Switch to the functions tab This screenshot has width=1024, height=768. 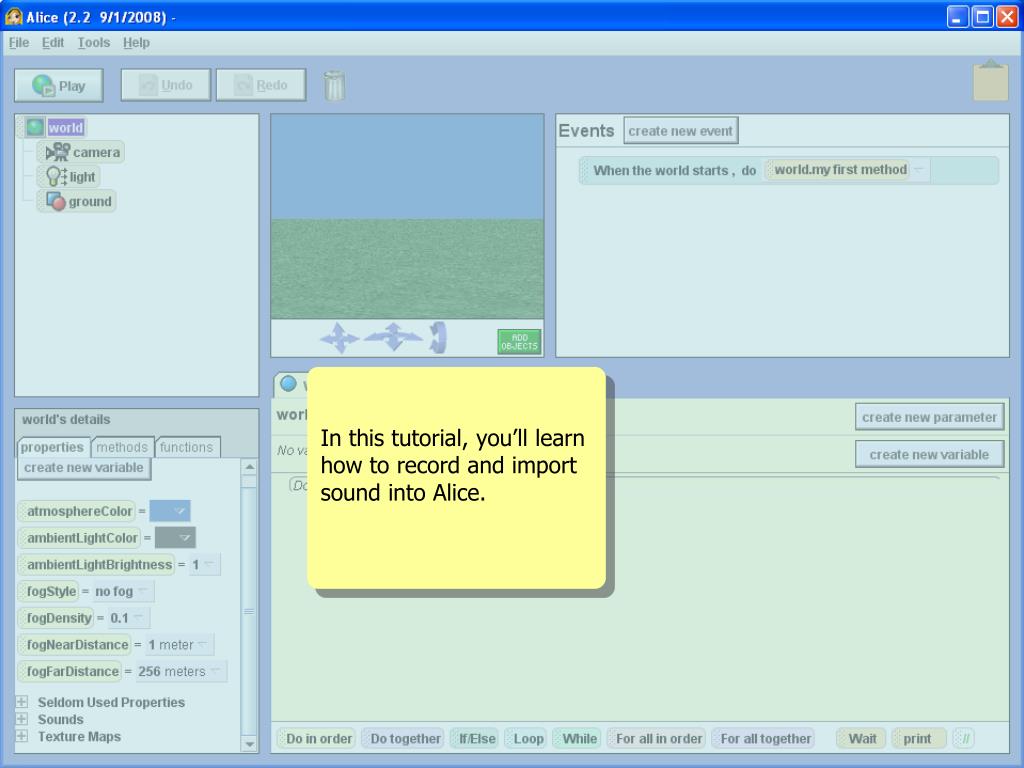(187, 447)
